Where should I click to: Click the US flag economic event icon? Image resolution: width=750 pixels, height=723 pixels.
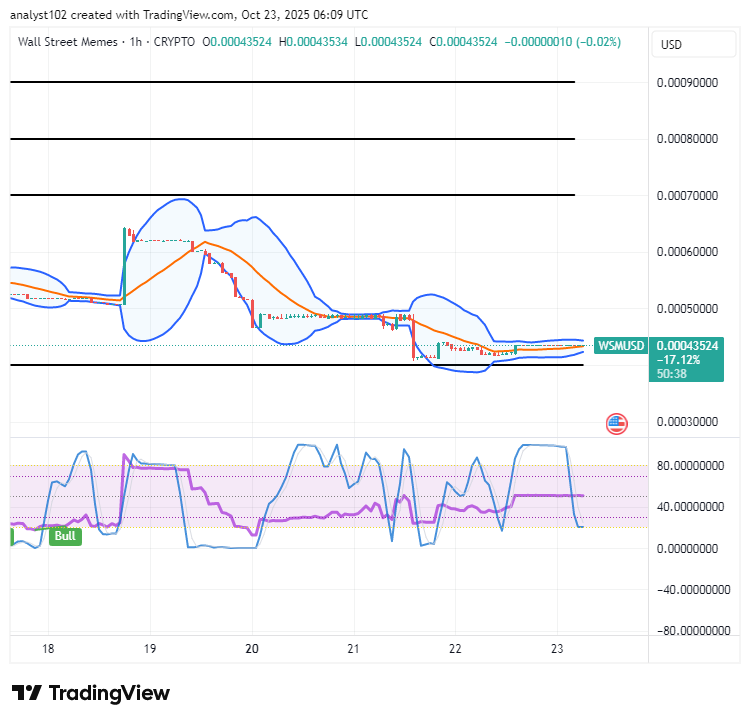tap(617, 424)
